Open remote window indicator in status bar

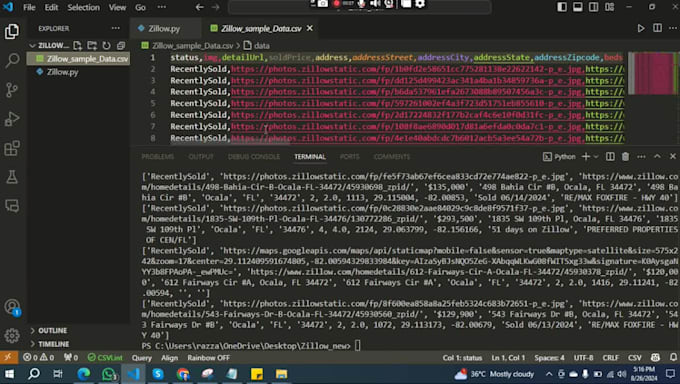pyautogui.click(x=8, y=358)
